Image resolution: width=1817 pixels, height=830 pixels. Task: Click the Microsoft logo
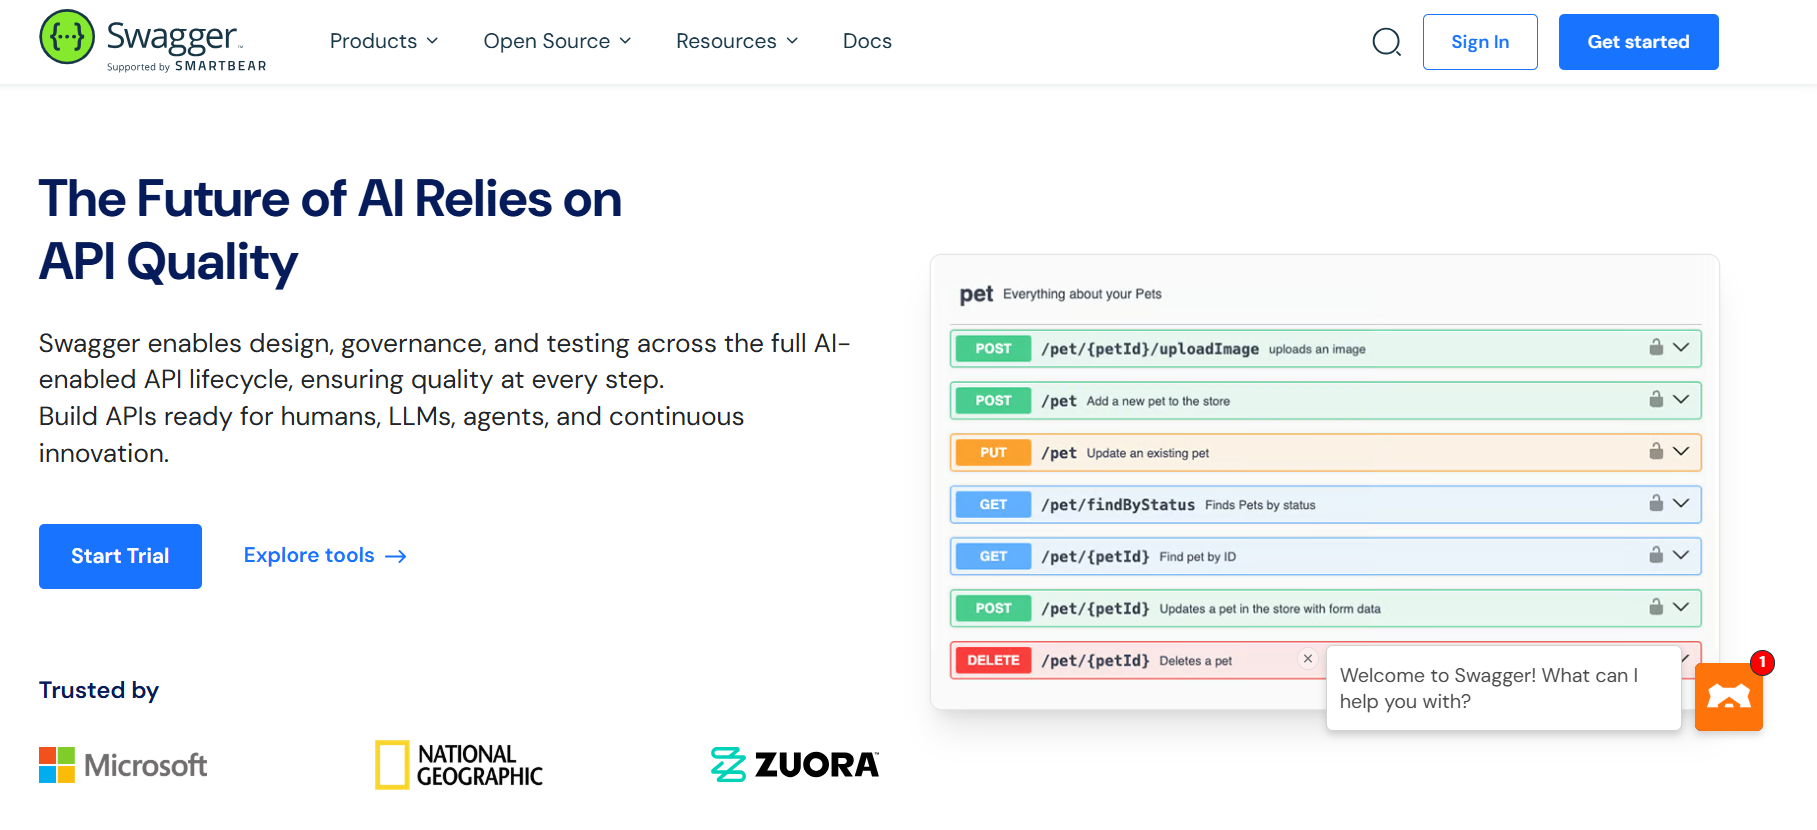click(123, 765)
